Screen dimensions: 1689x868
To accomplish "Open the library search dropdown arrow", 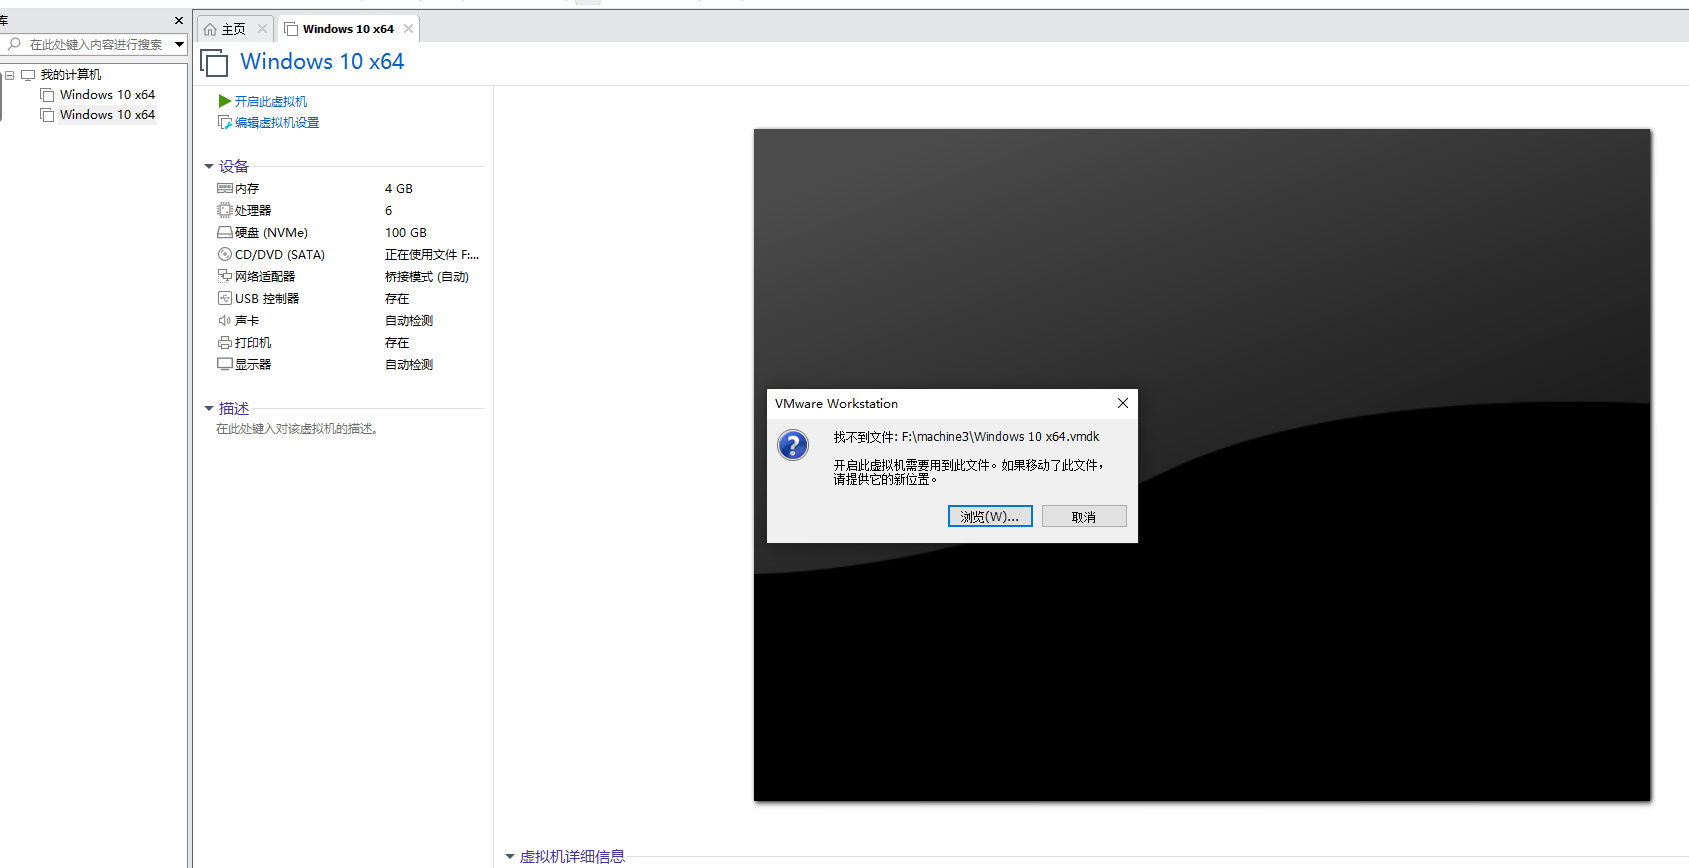I will (x=180, y=44).
